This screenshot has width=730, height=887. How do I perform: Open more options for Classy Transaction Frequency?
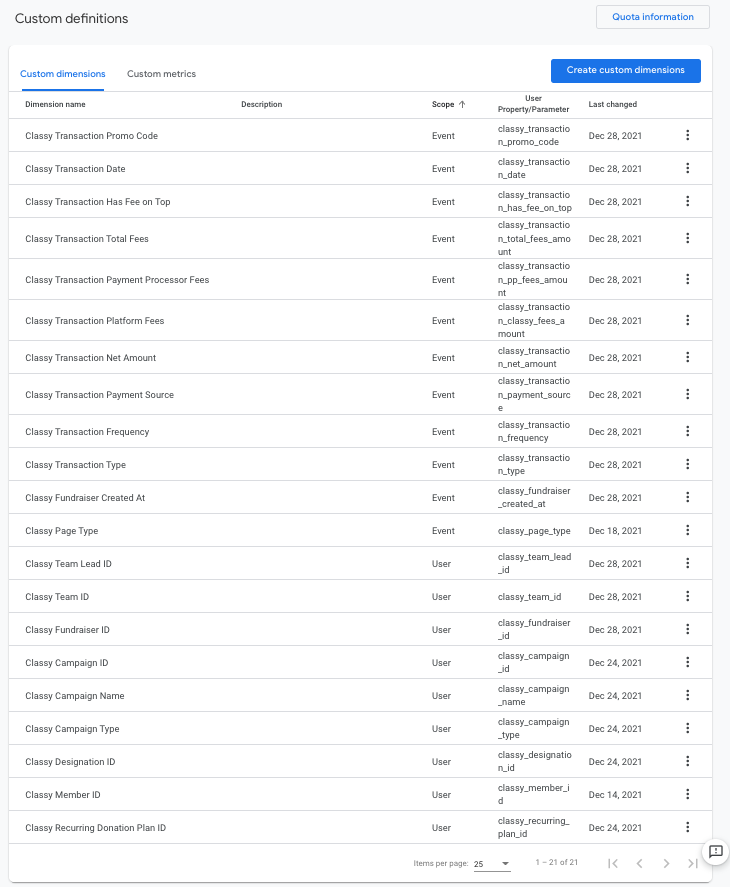pos(688,431)
